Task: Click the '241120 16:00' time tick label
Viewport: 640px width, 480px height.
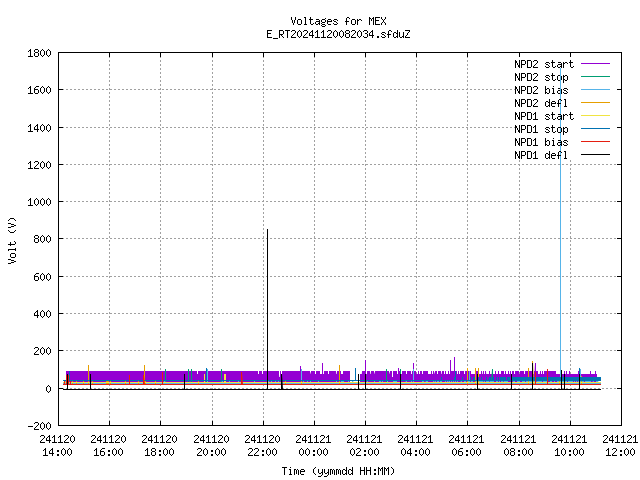Action: (109, 446)
